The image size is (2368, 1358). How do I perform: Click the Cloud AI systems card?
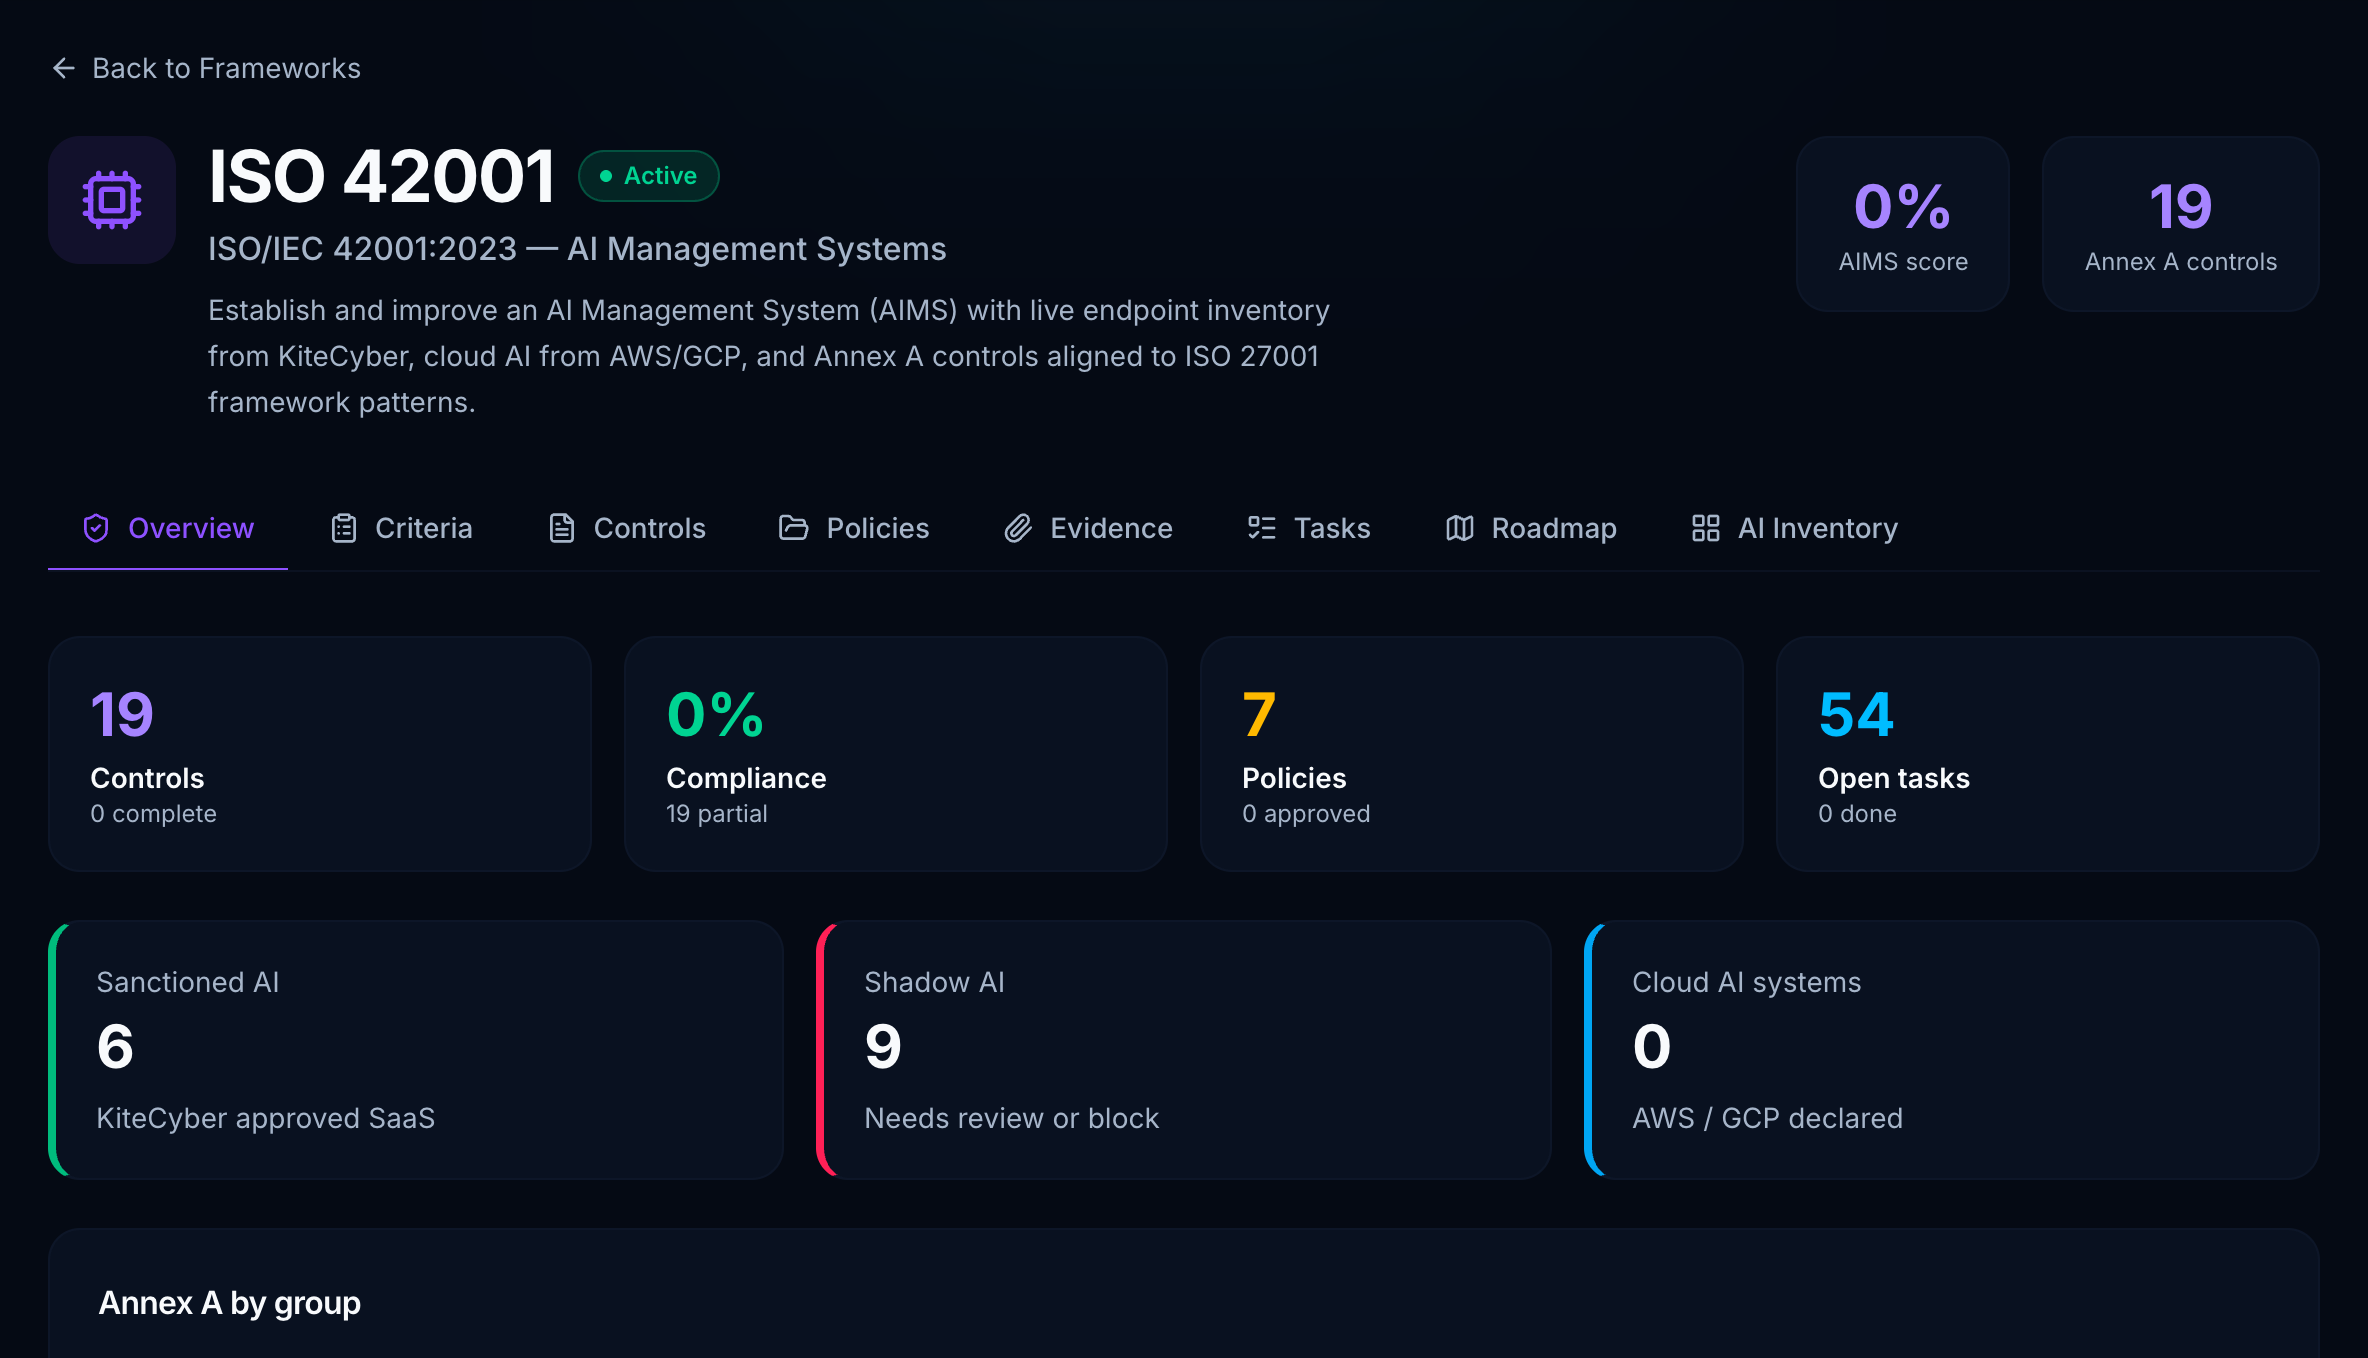(x=1952, y=1050)
